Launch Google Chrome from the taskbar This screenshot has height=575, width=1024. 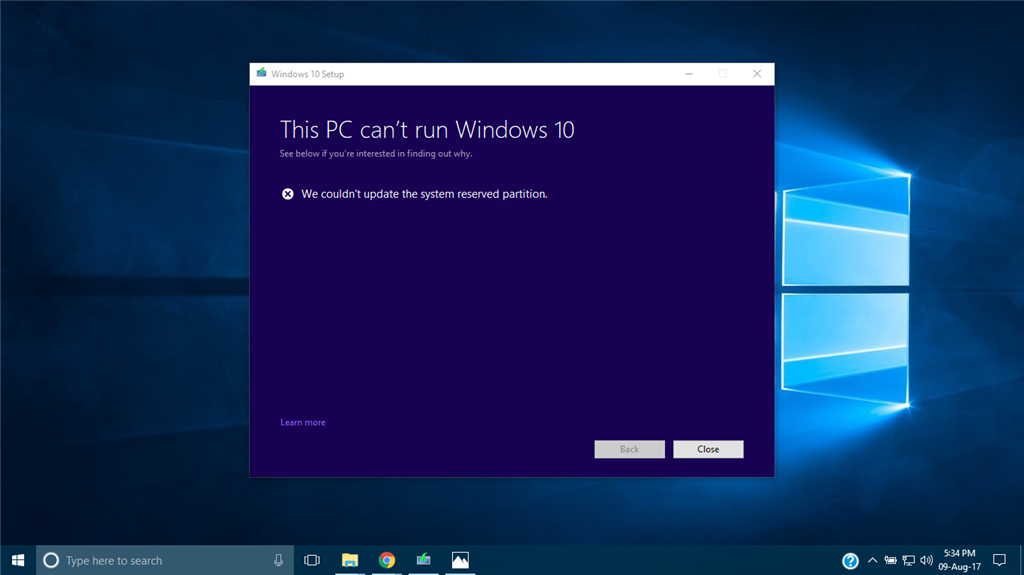387,560
